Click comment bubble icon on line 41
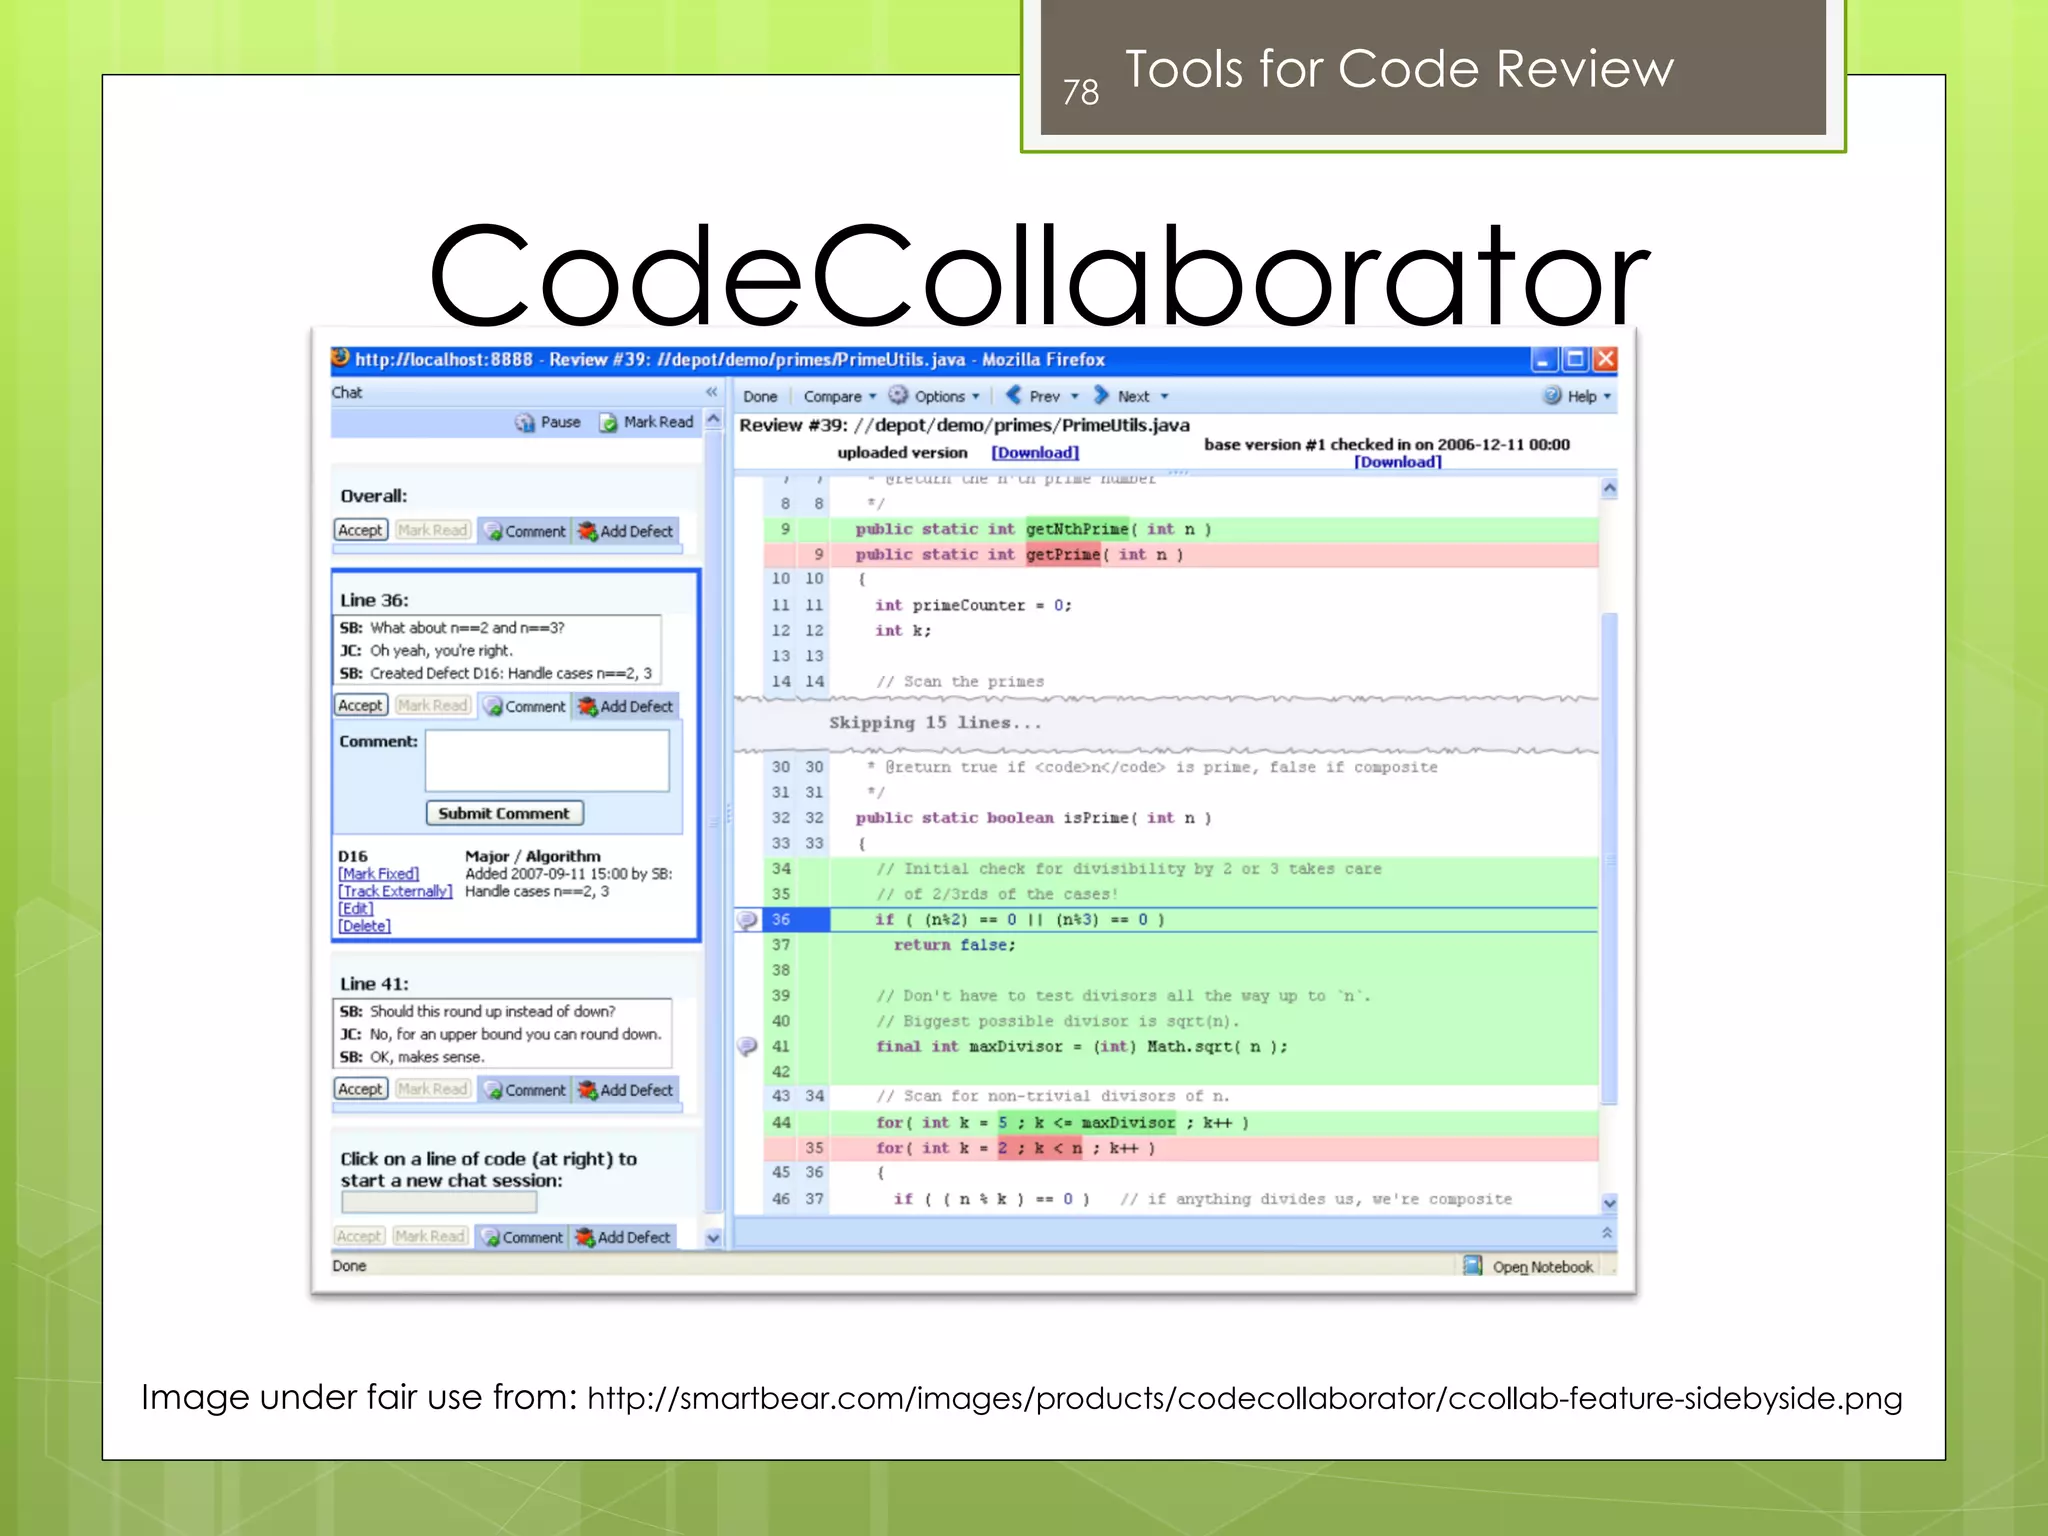 (x=747, y=1046)
